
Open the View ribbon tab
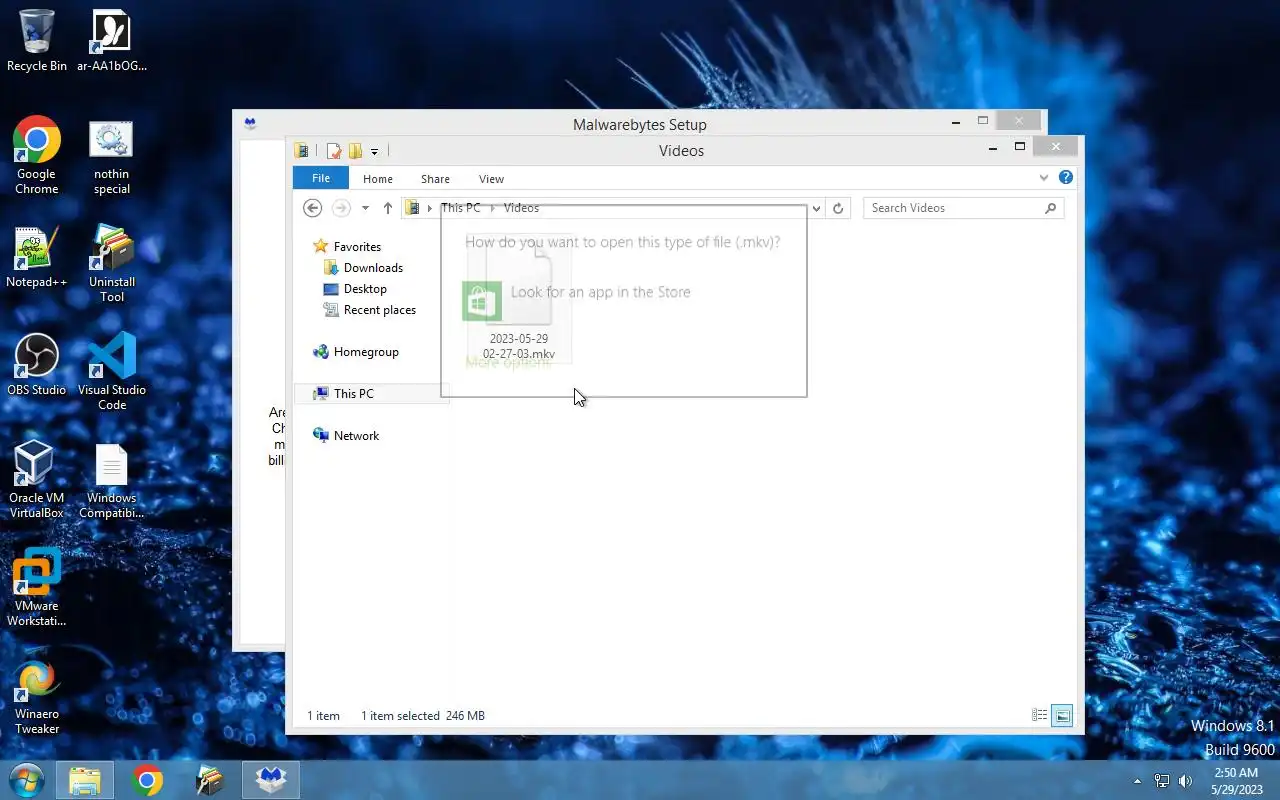tap(491, 179)
